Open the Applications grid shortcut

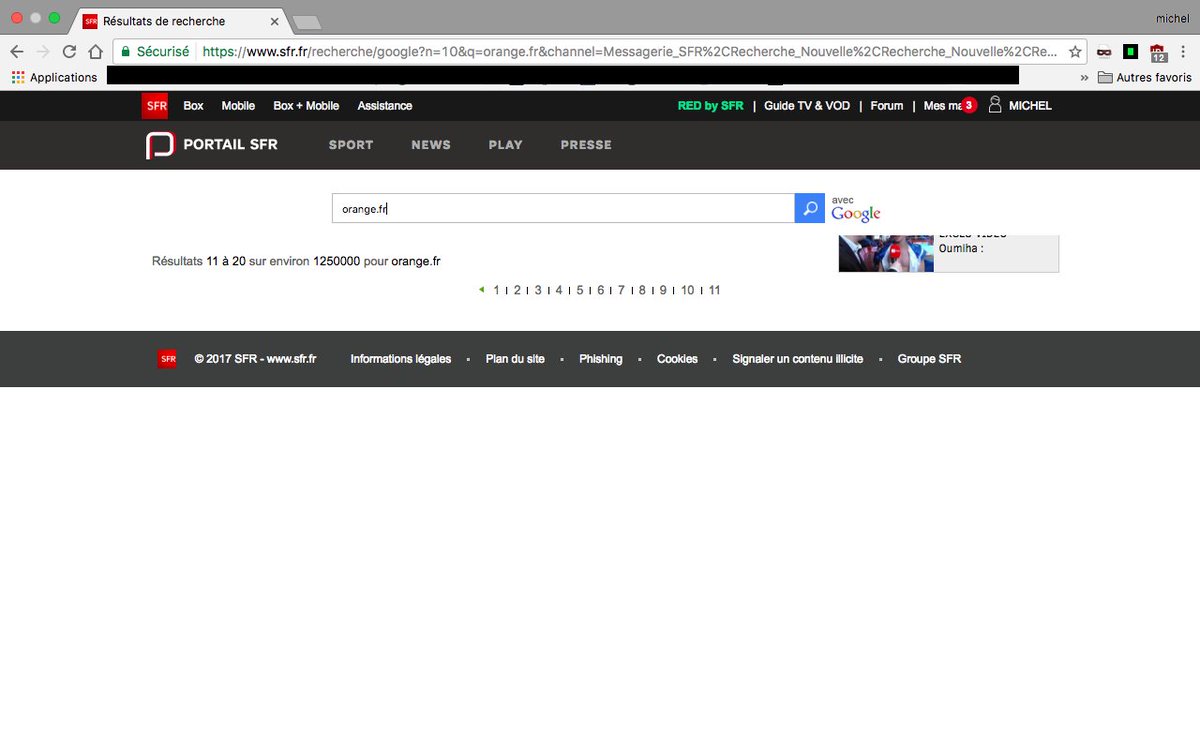pos(54,77)
